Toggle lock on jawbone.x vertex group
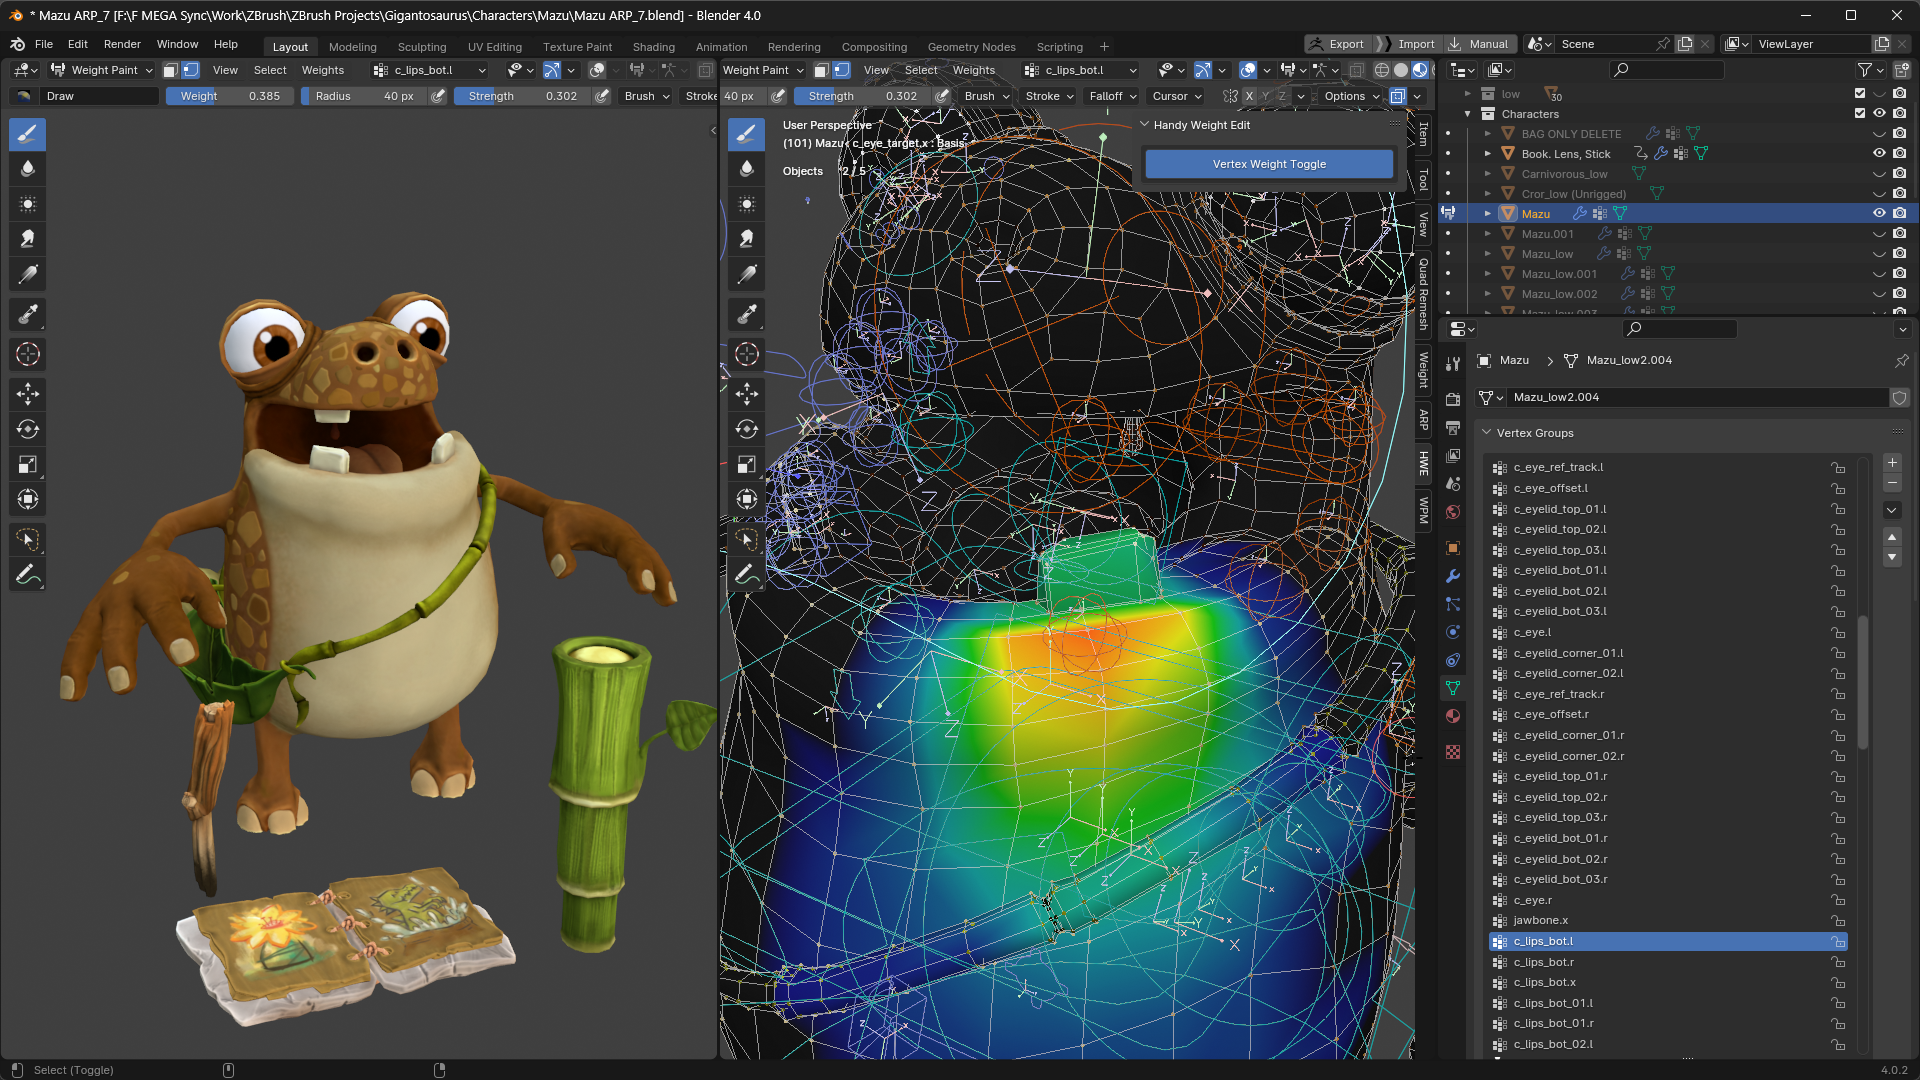The height and width of the screenshot is (1080, 1920). tap(1838, 921)
